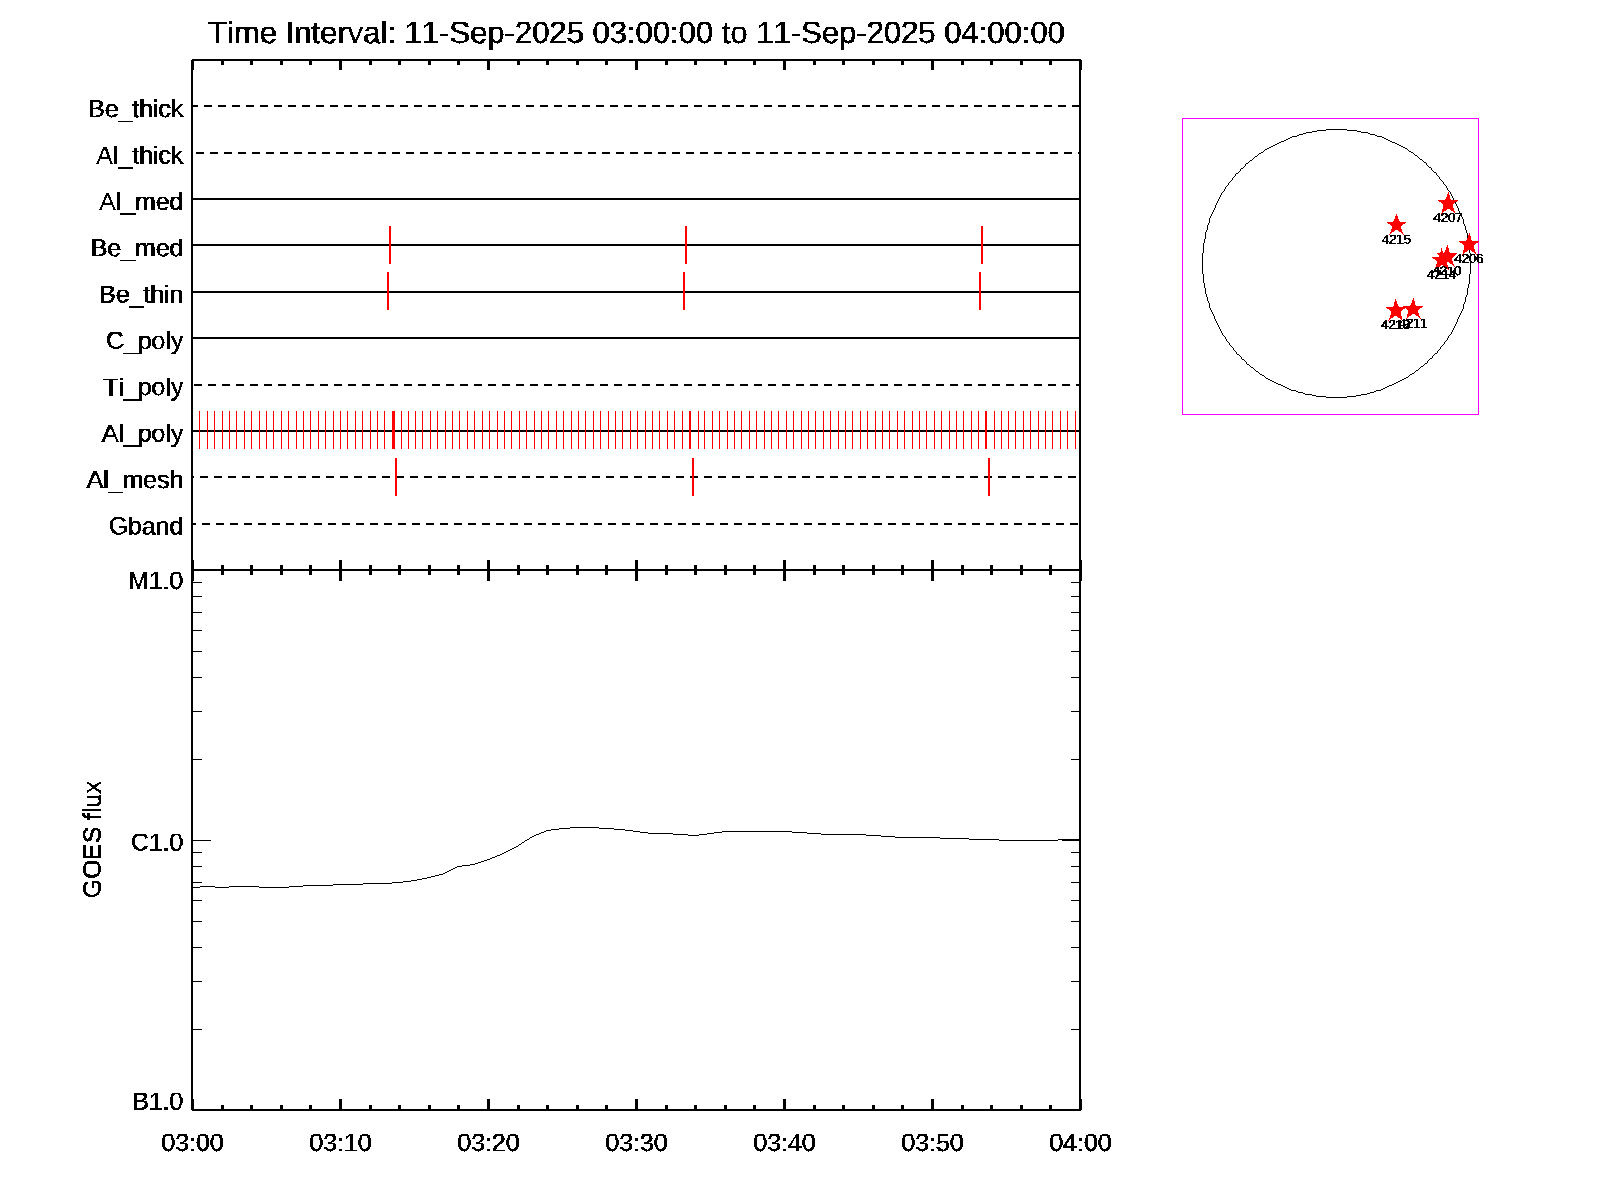Screen dimensions: 1600x1200
Task: Click the GOES flux axis title
Action: 92,840
